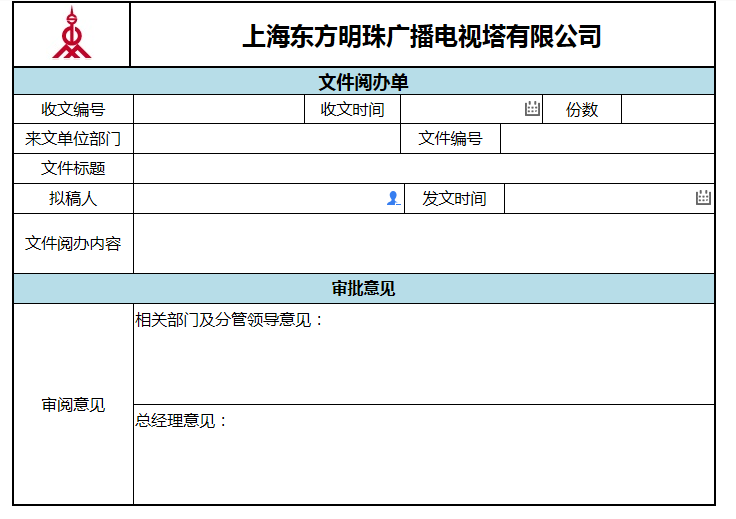736x519 pixels.
Task: Click the 相关部门及分管领导意见 opinion area
Action: pos(424,354)
